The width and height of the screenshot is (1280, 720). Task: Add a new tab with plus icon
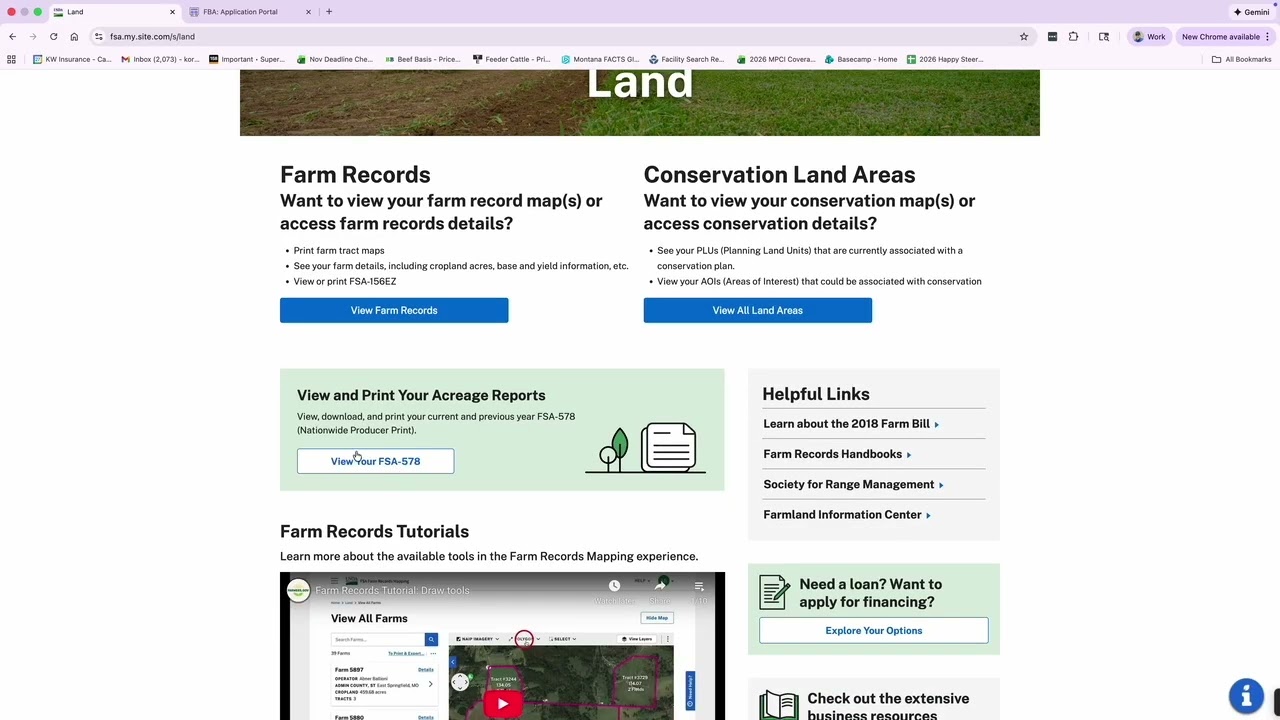pyautogui.click(x=329, y=12)
